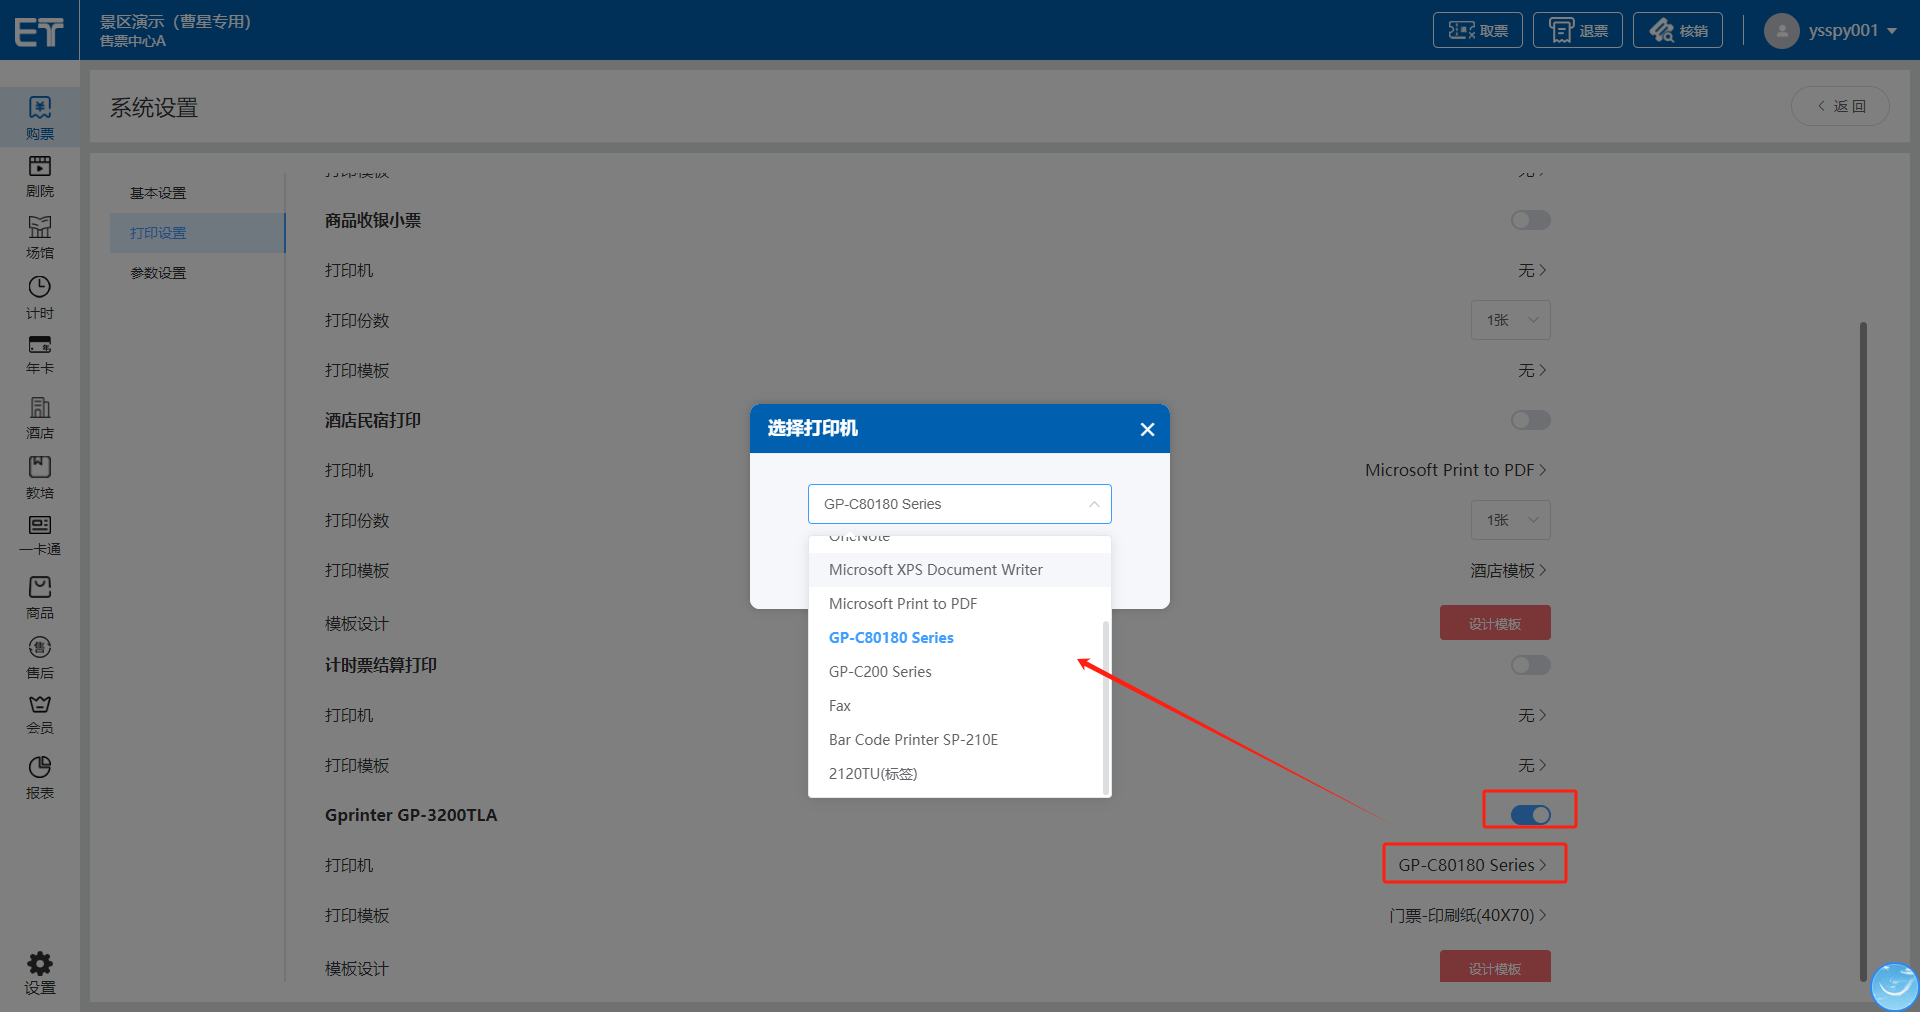The height and width of the screenshot is (1012, 1920).
Task: Select Microsoft Print to PDF from list
Action: coord(903,604)
